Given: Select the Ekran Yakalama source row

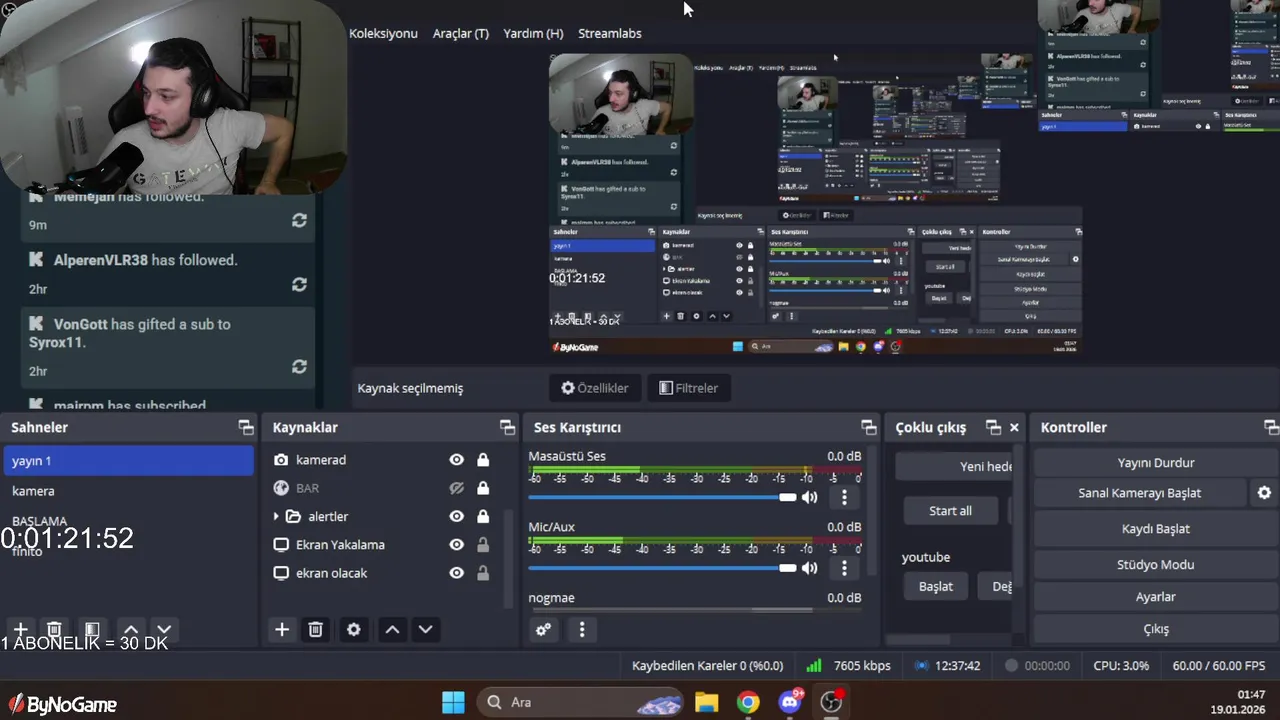Looking at the screenshot, I should coord(340,545).
